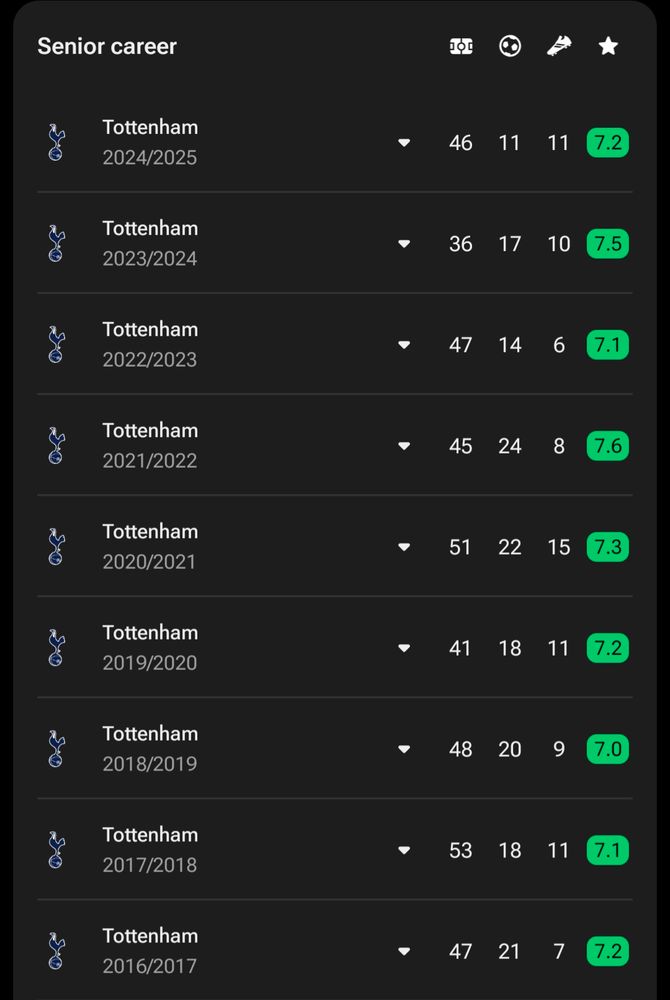Expand the 2017/2018 season dropdown arrow
Viewport: 670px width, 1000px height.
pyautogui.click(x=404, y=850)
